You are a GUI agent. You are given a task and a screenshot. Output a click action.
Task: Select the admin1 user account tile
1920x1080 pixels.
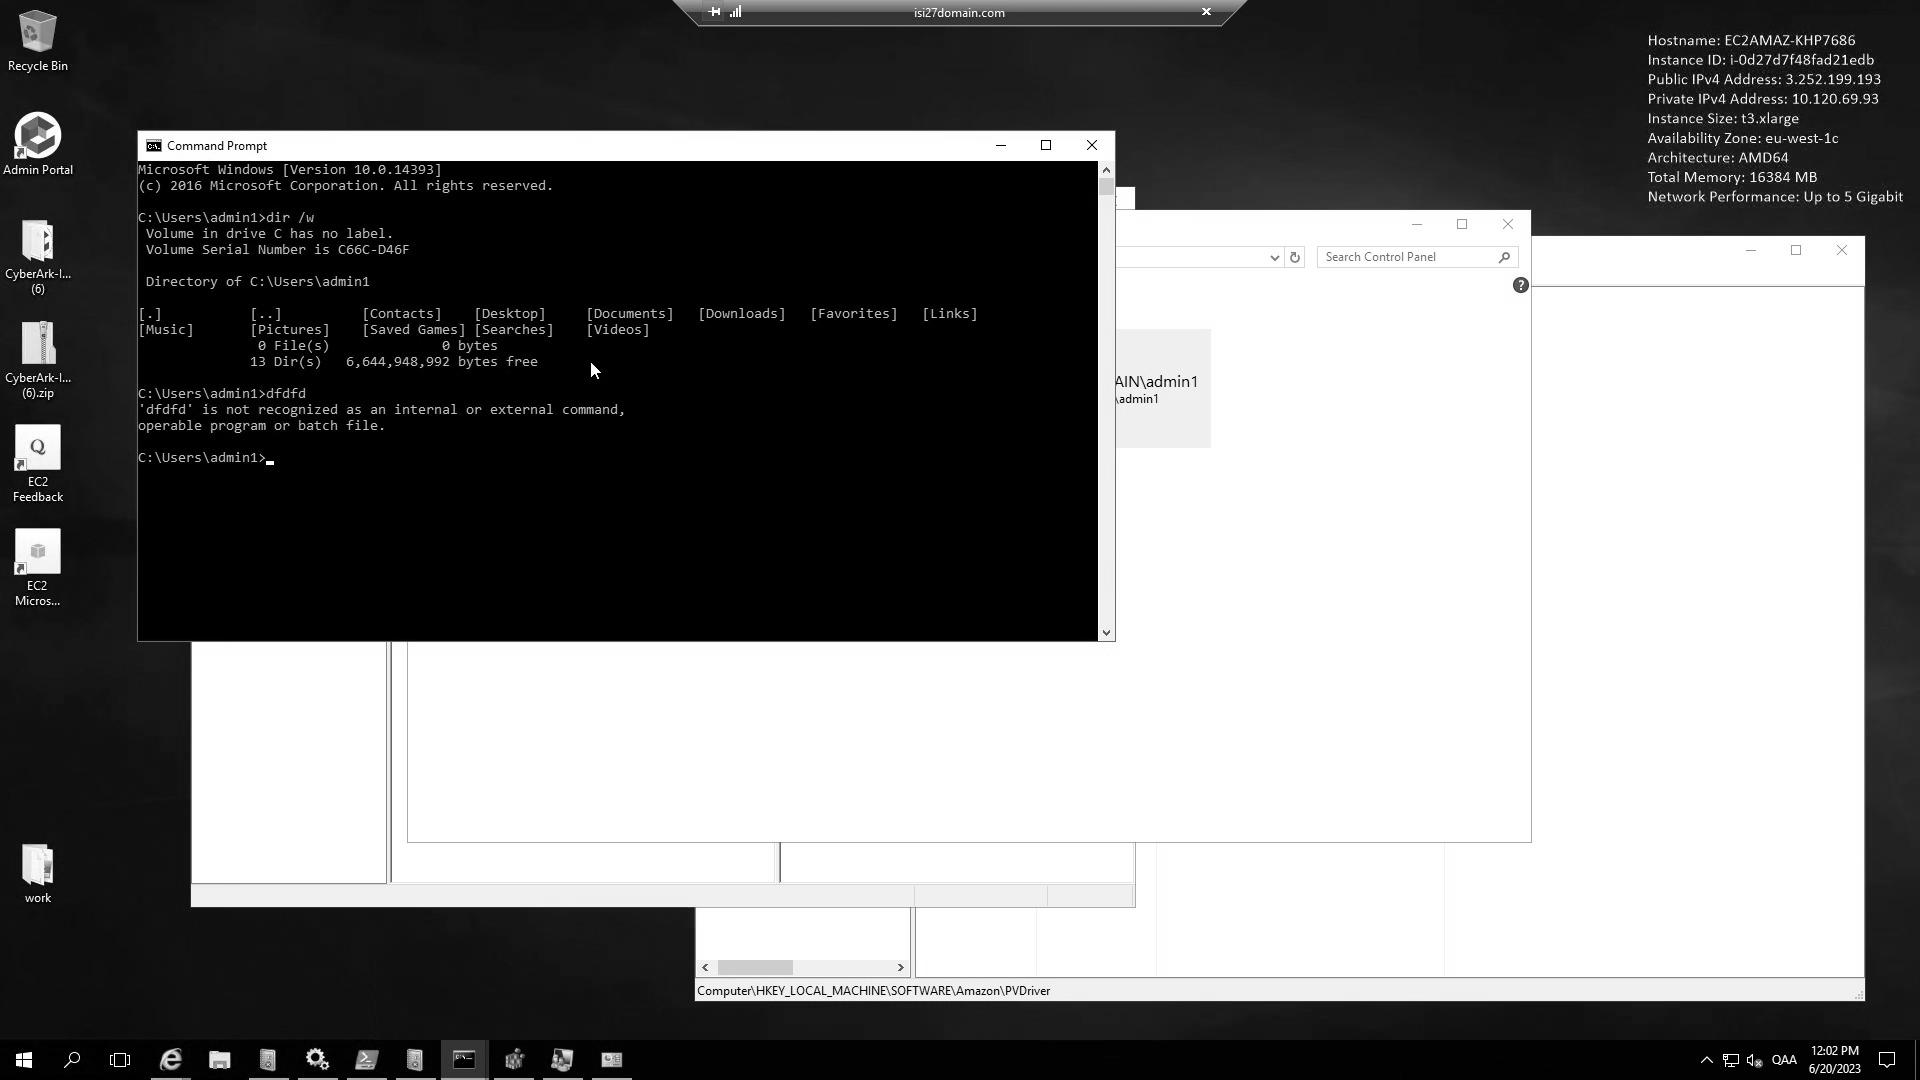pos(1163,388)
